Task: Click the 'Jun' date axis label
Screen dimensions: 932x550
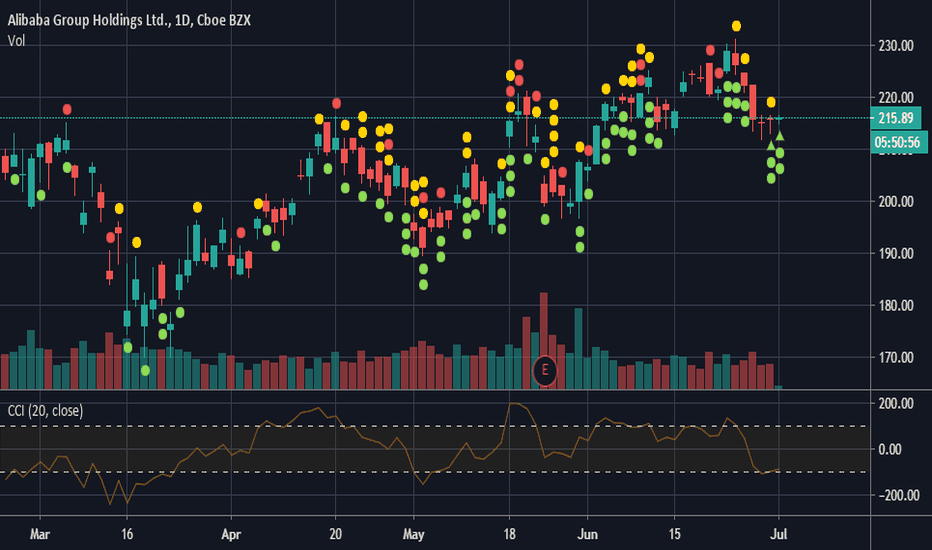Action: (587, 534)
